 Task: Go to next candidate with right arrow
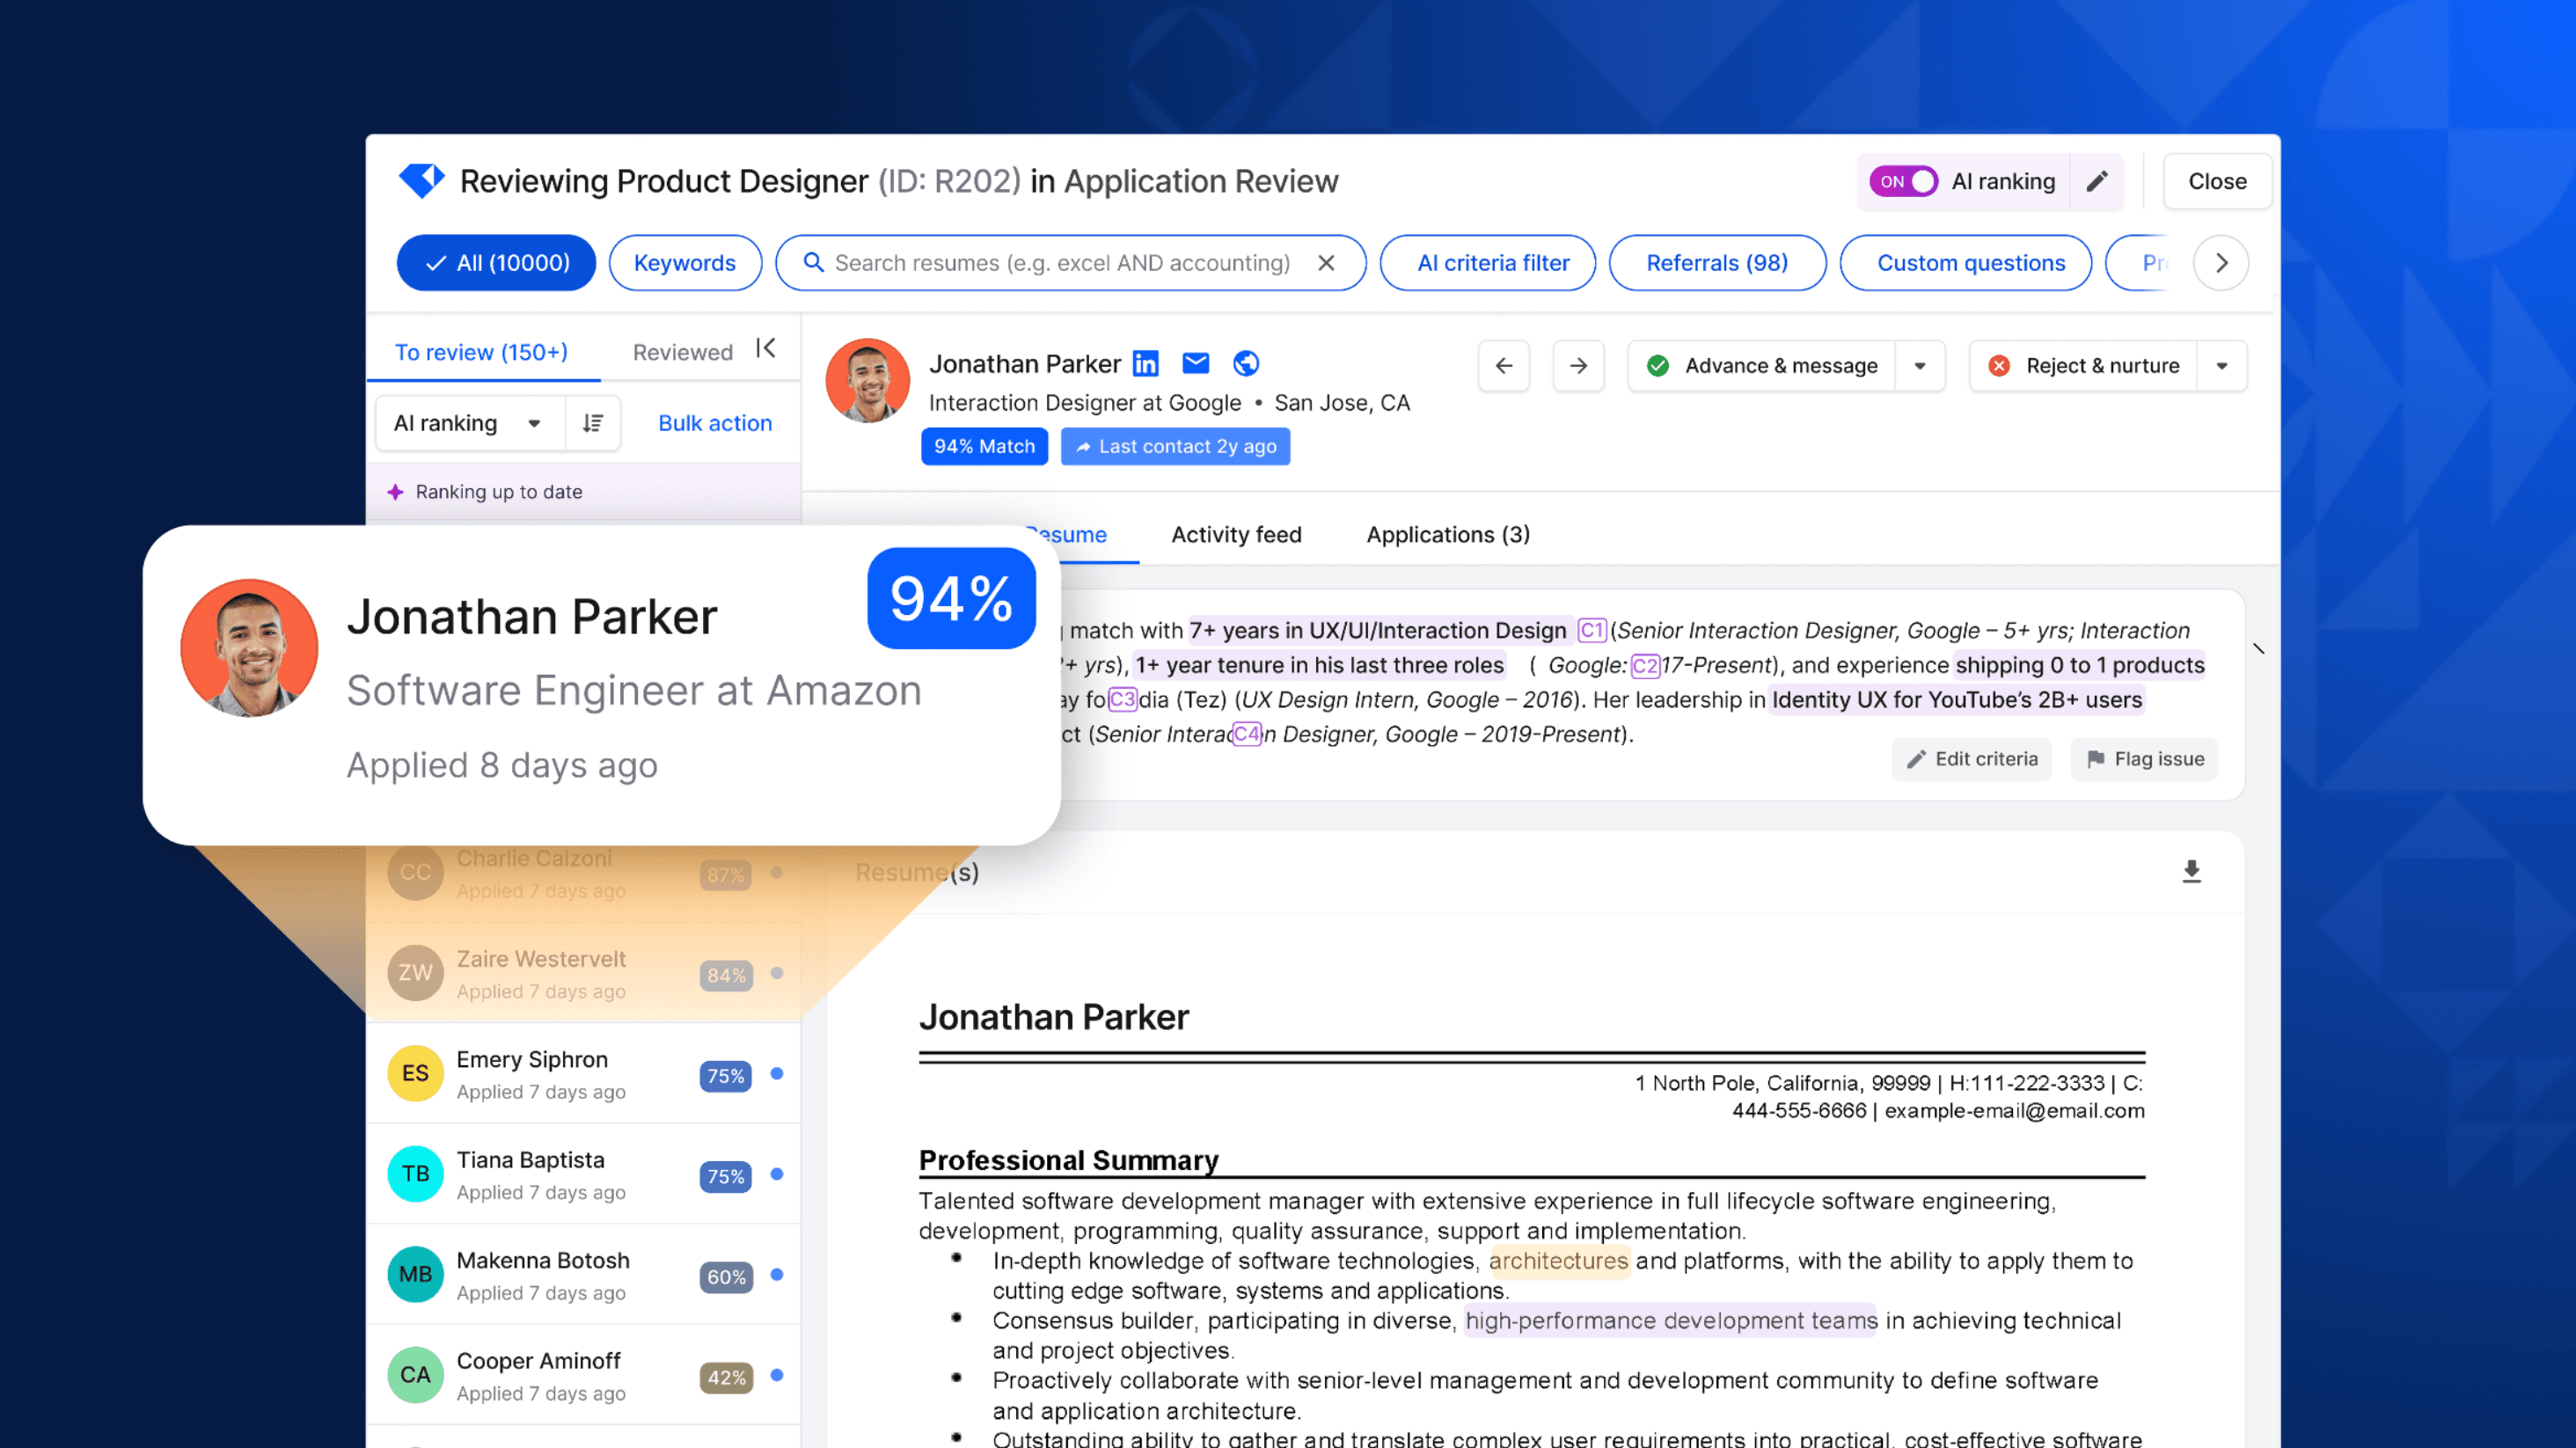point(1577,366)
